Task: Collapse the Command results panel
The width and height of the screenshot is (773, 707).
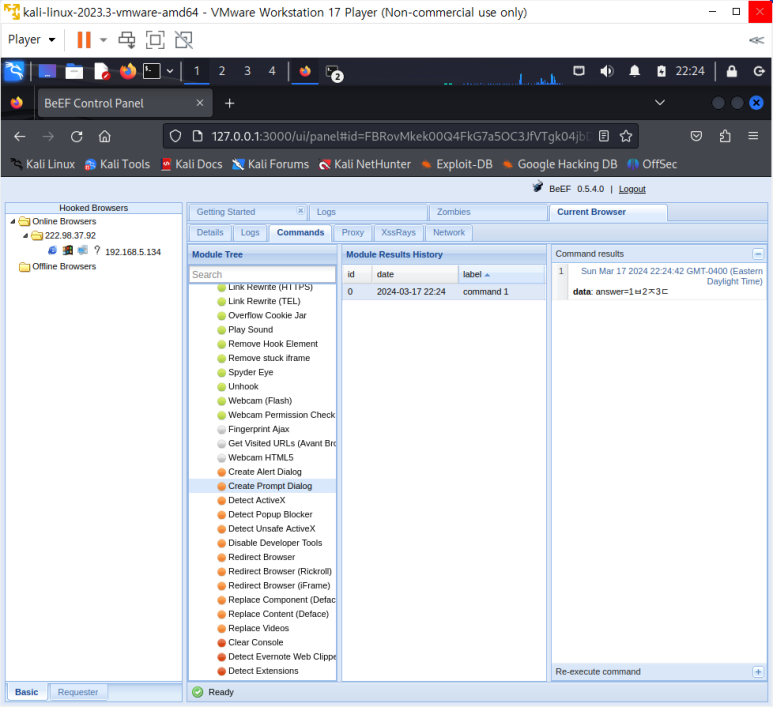Action: point(758,254)
